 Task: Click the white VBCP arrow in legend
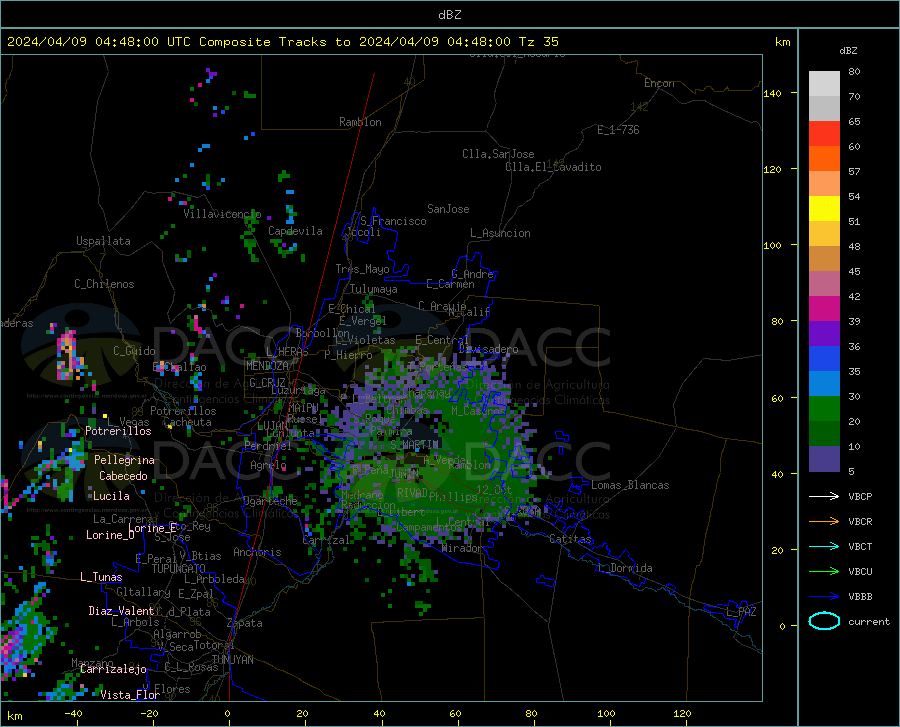(x=824, y=496)
